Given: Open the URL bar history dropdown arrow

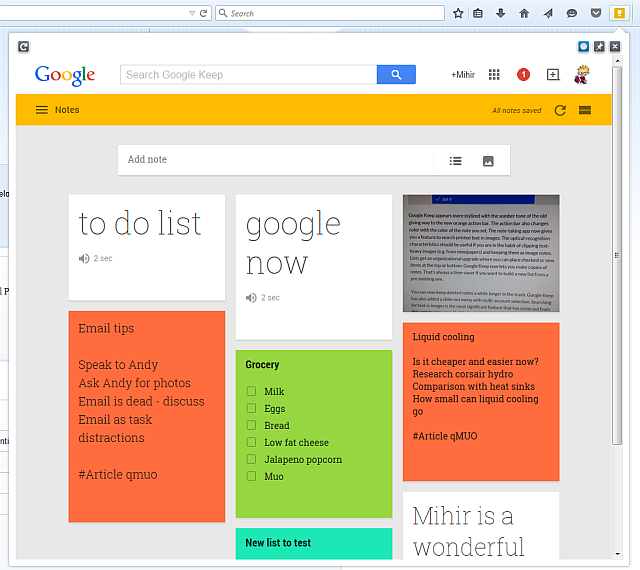Looking at the screenshot, I should click(x=192, y=13).
